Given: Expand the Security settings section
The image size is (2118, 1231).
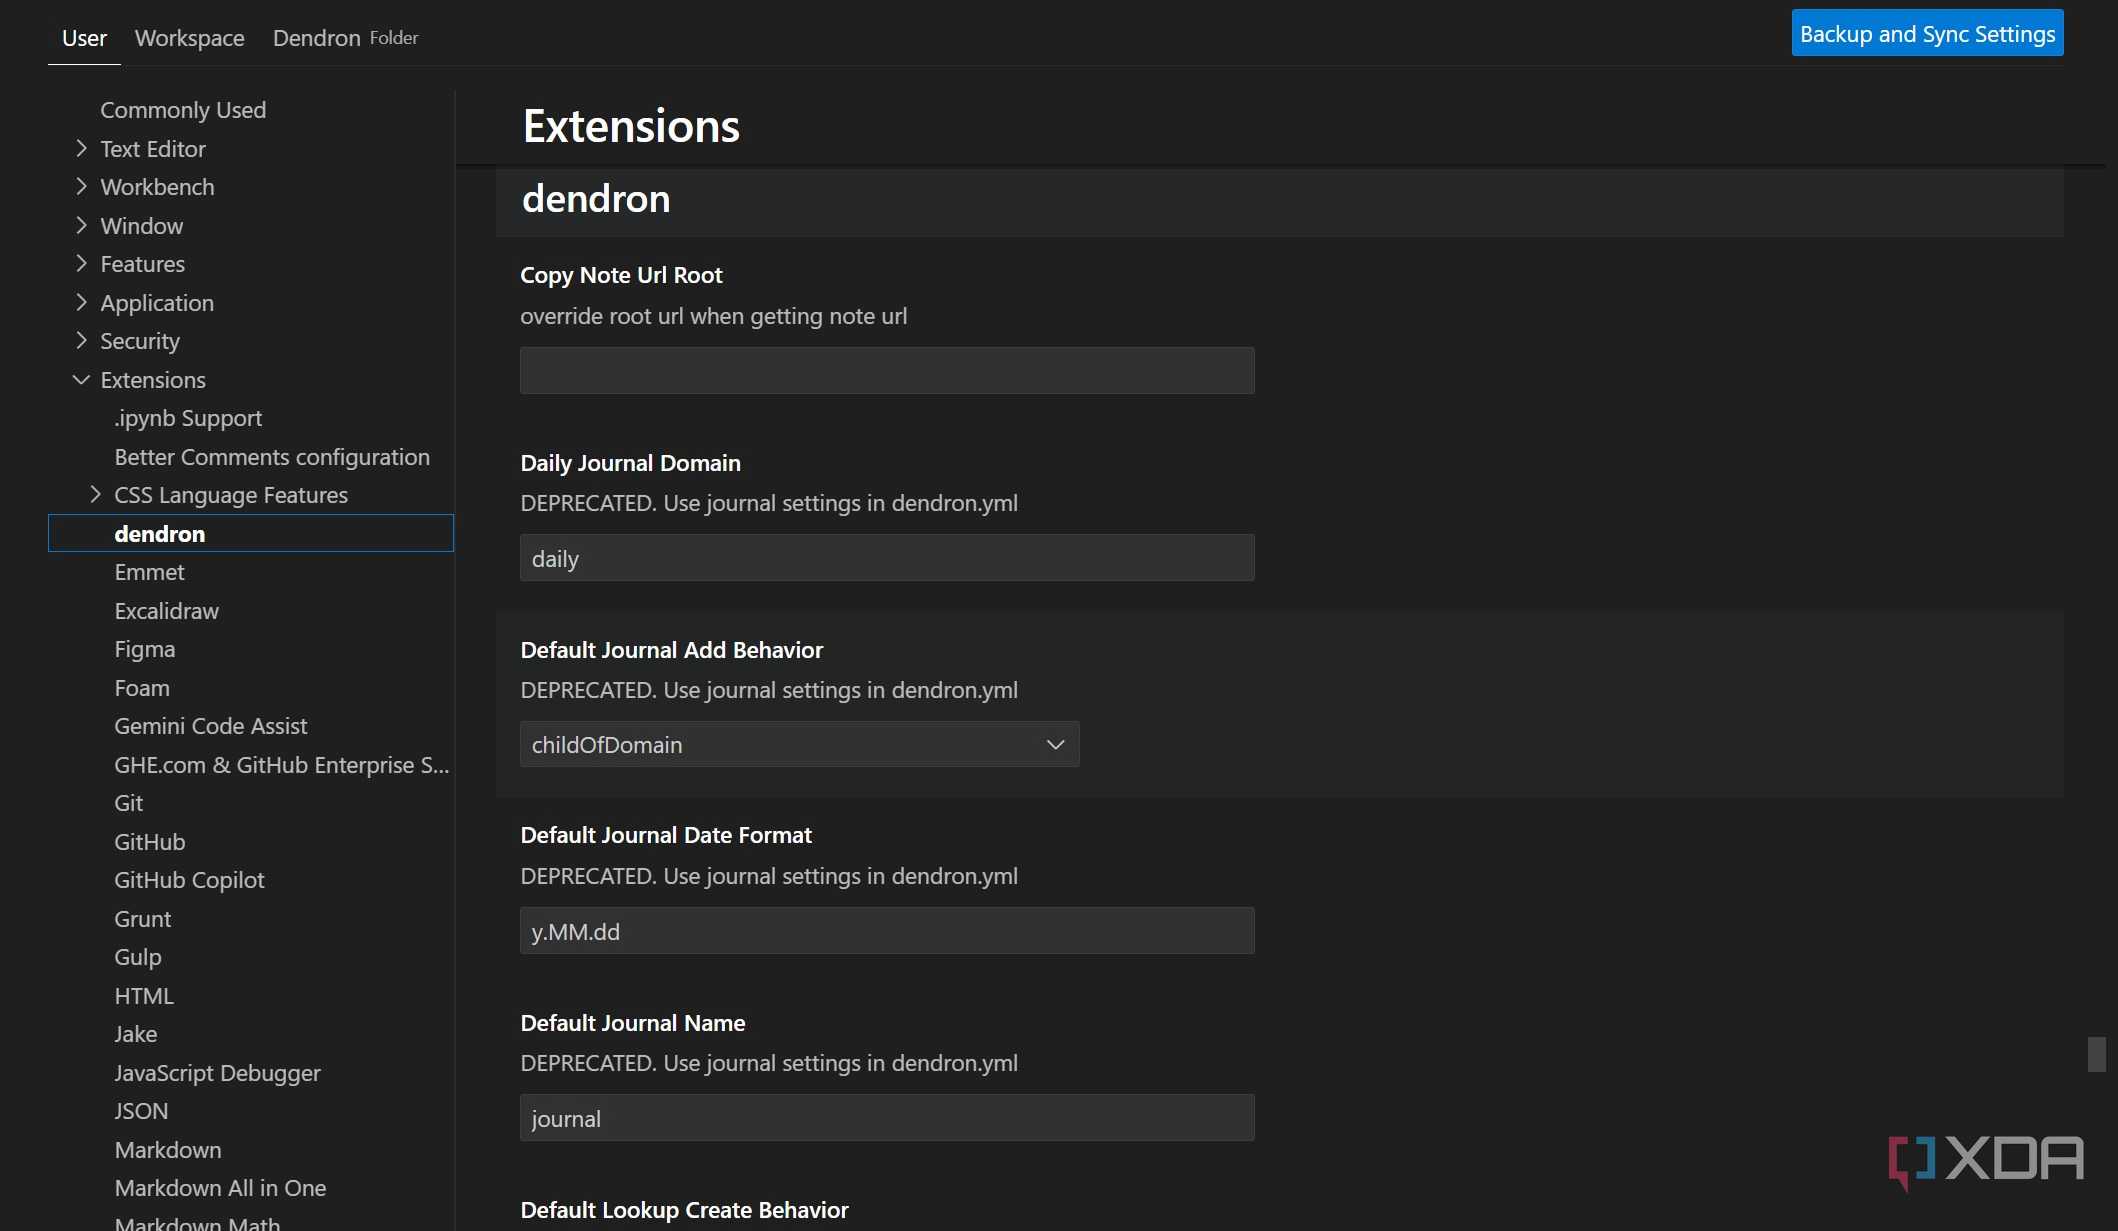Looking at the screenshot, I should (82, 341).
